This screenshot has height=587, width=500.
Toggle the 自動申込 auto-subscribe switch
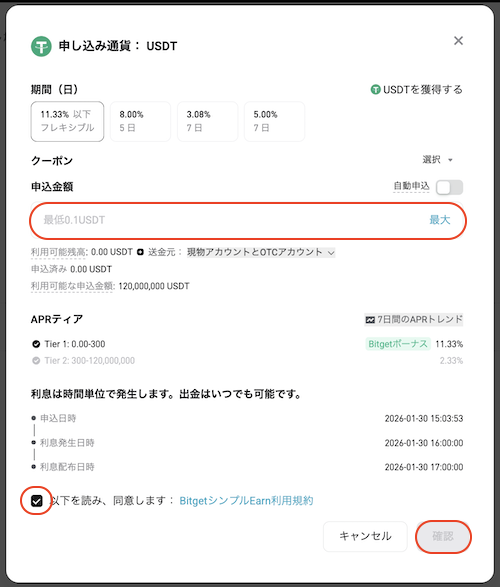pyautogui.click(x=449, y=187)
